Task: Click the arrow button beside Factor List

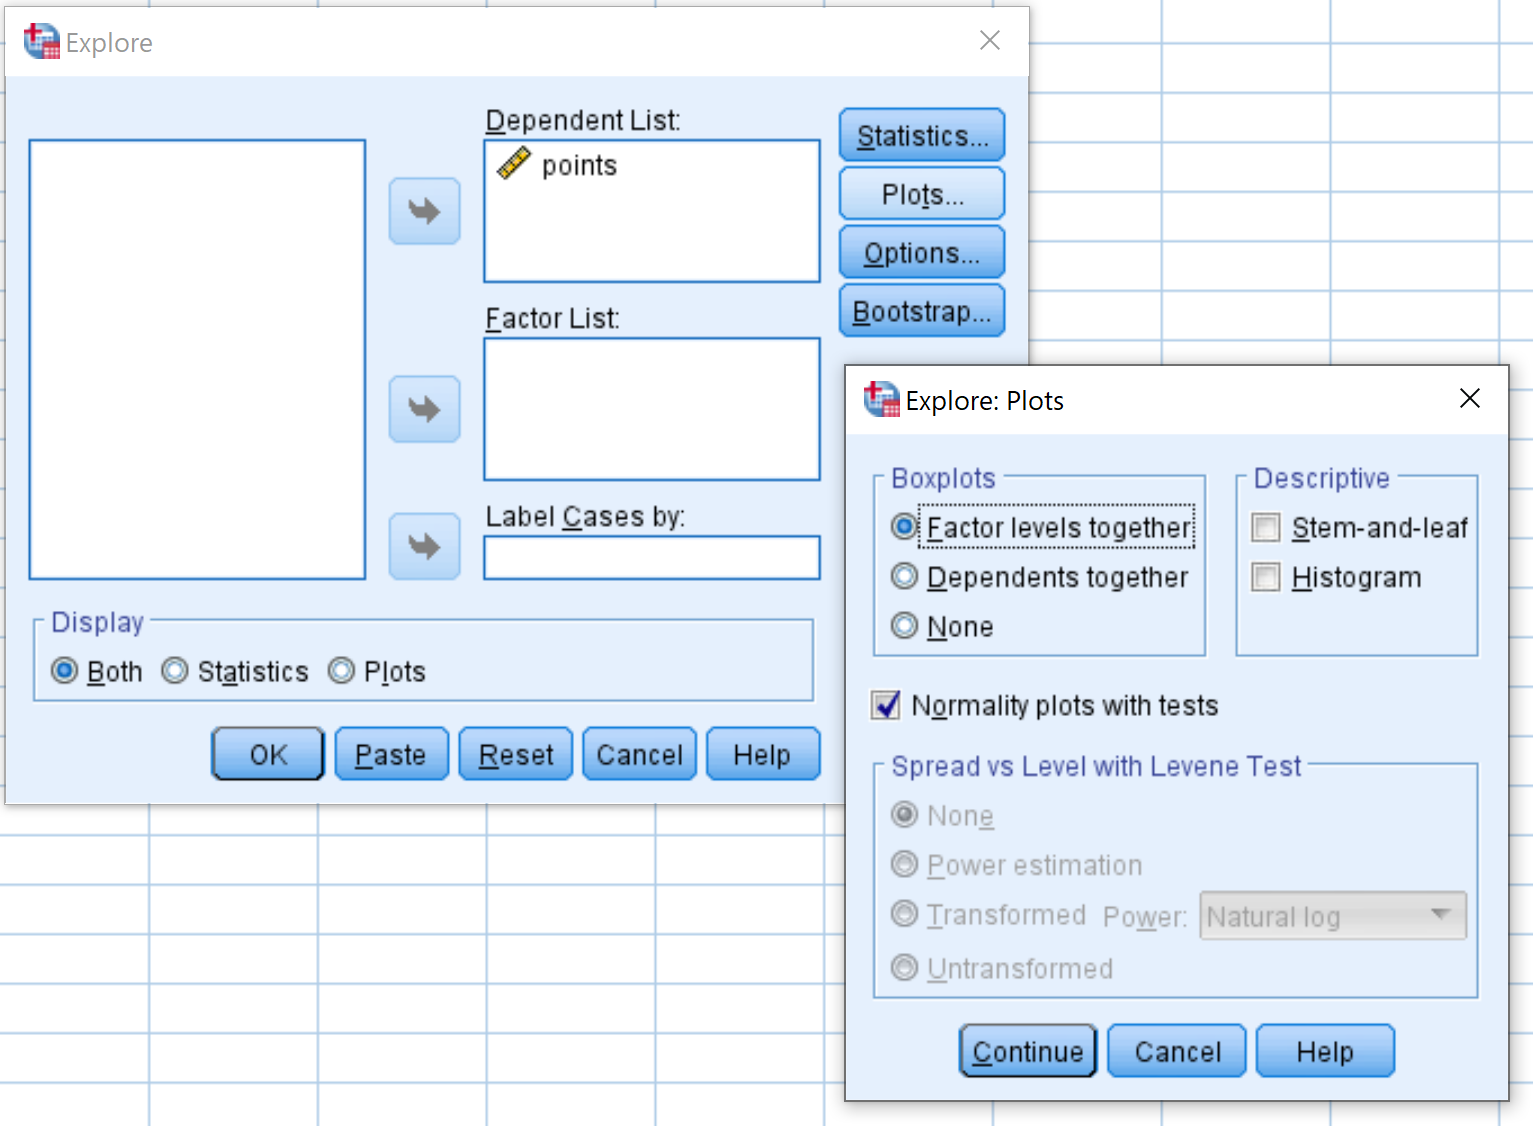Action: (x=424, y=409)
